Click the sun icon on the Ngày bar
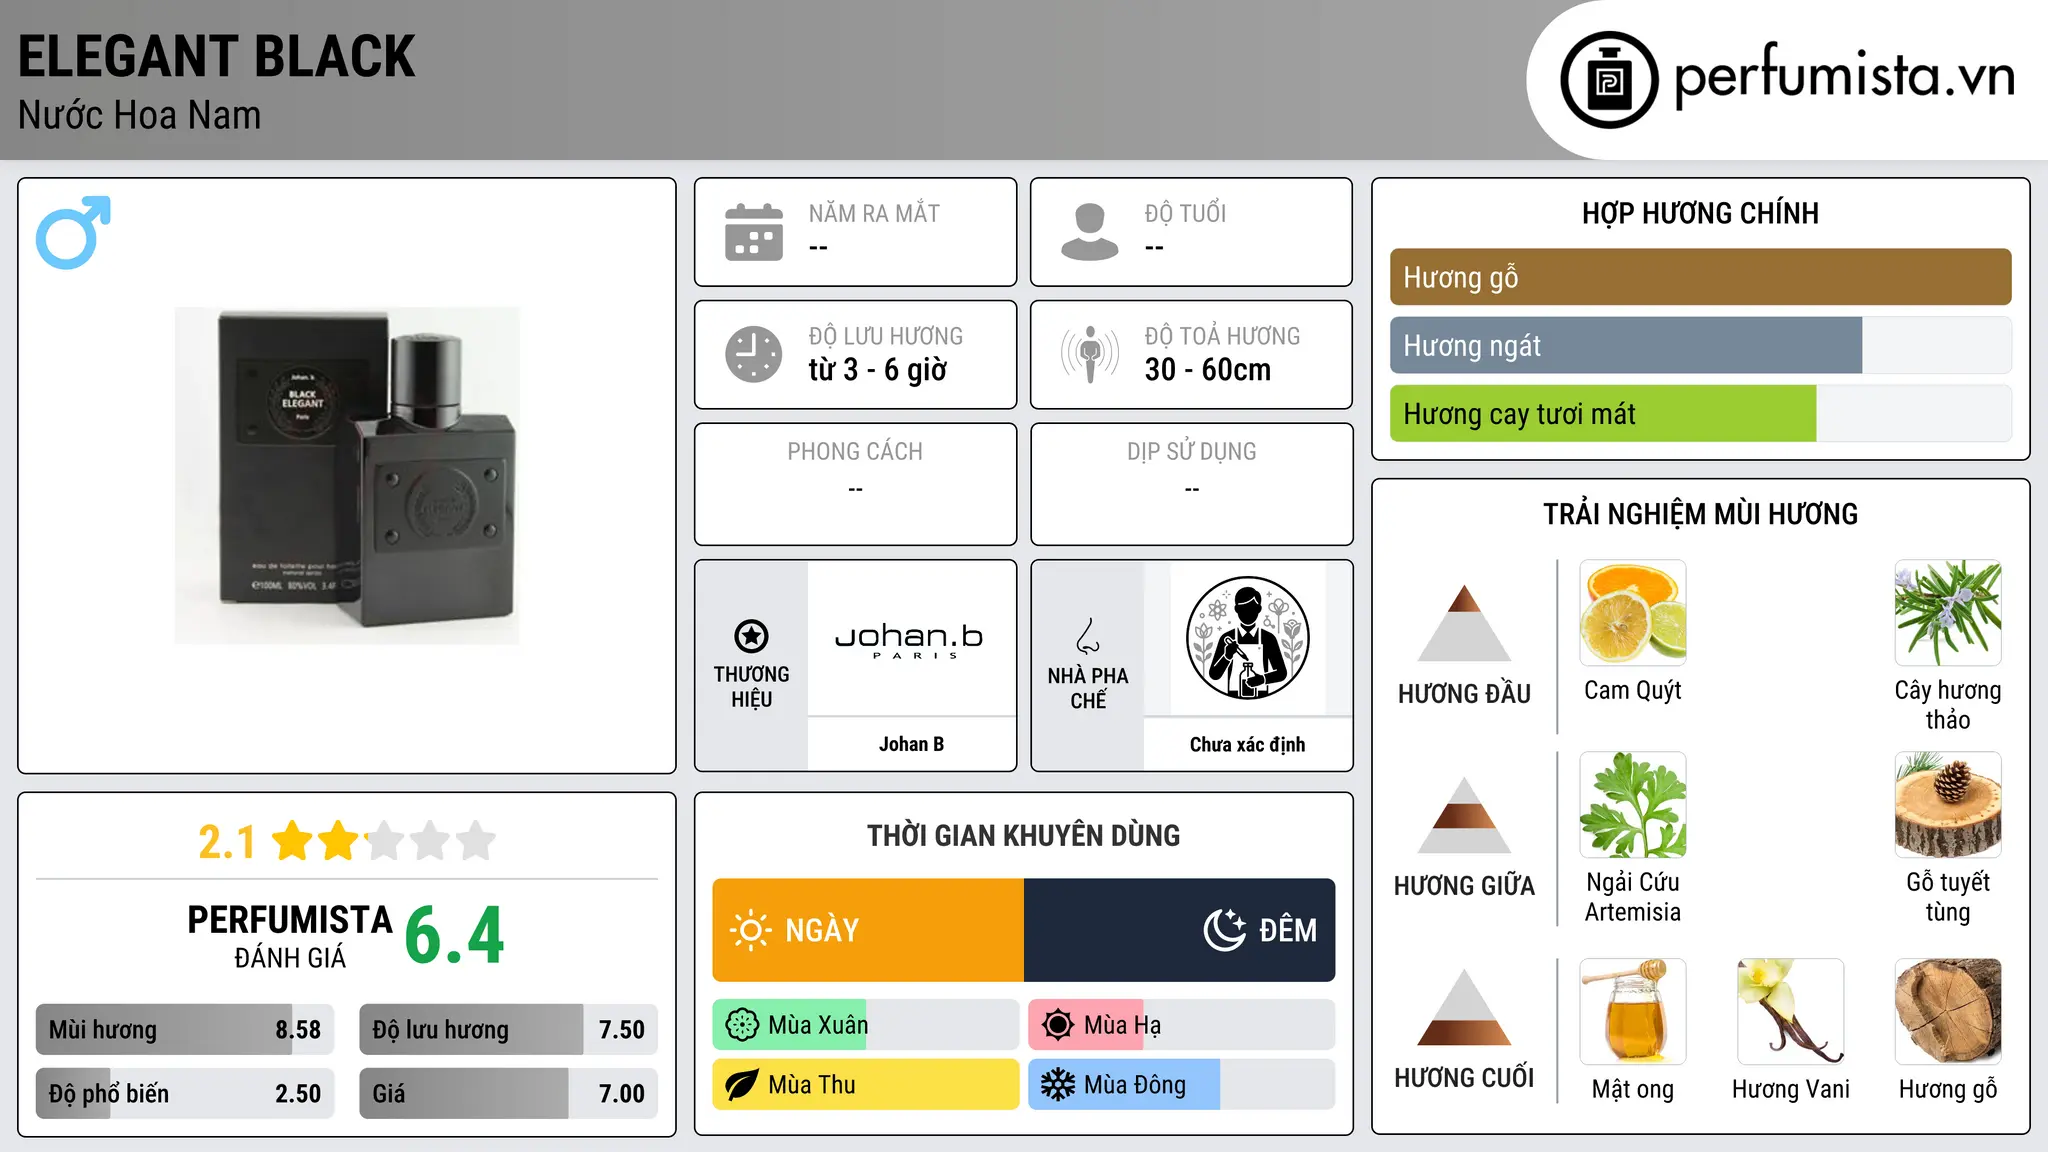This screenshot has width=2048, height=1152. [x=750, y=930]
